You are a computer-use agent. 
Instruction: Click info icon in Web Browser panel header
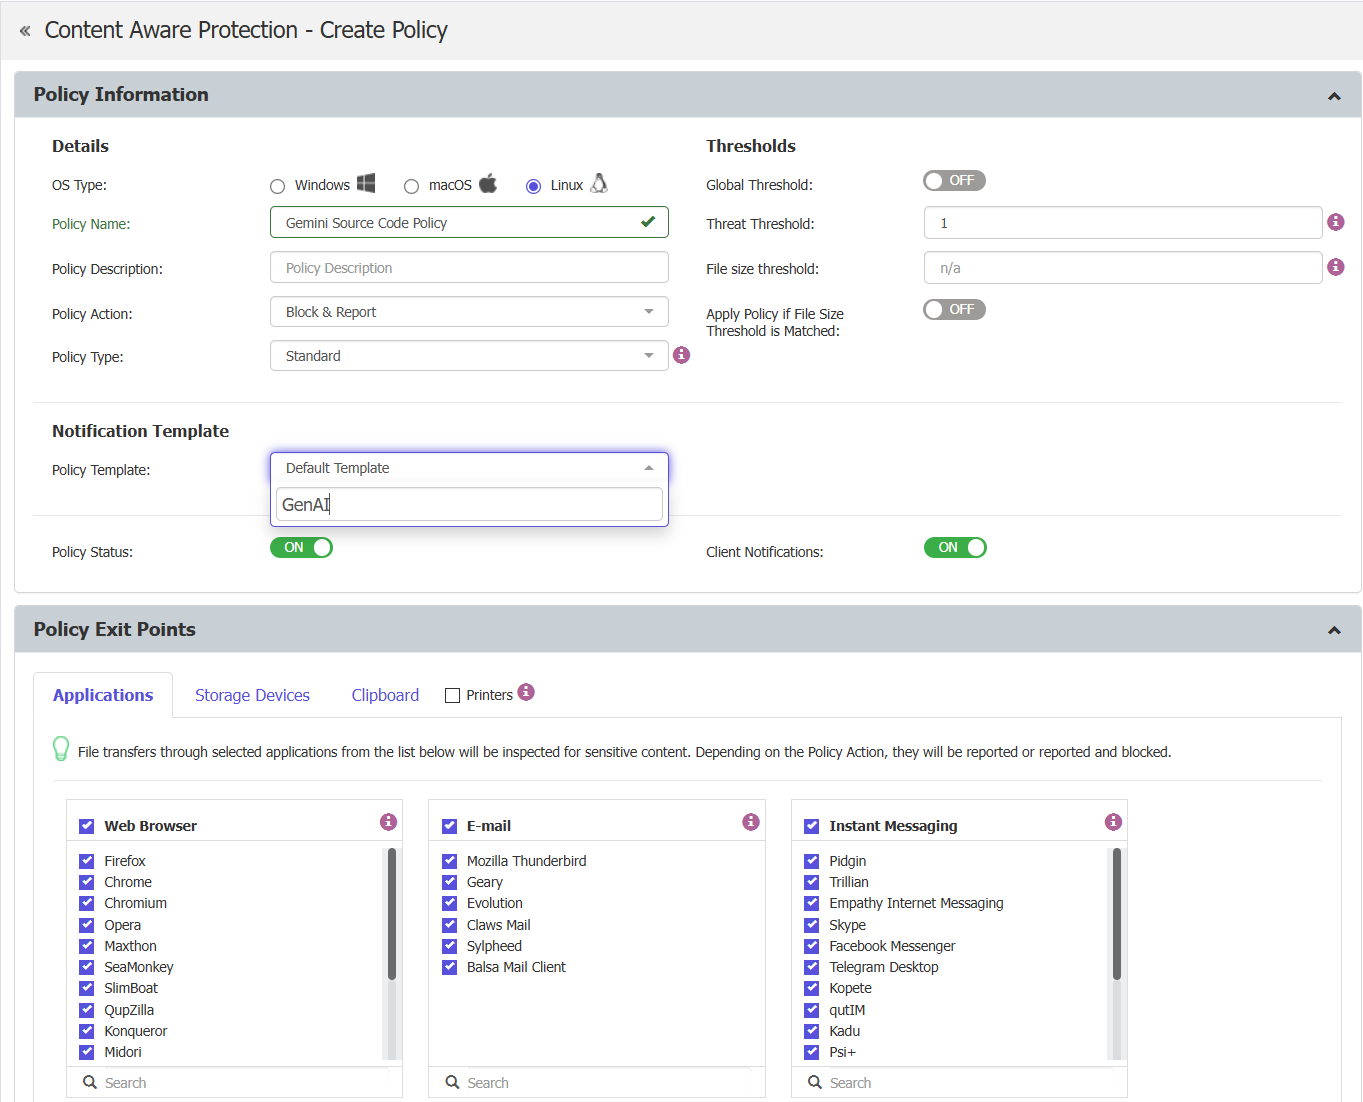(x=389, y=822)
